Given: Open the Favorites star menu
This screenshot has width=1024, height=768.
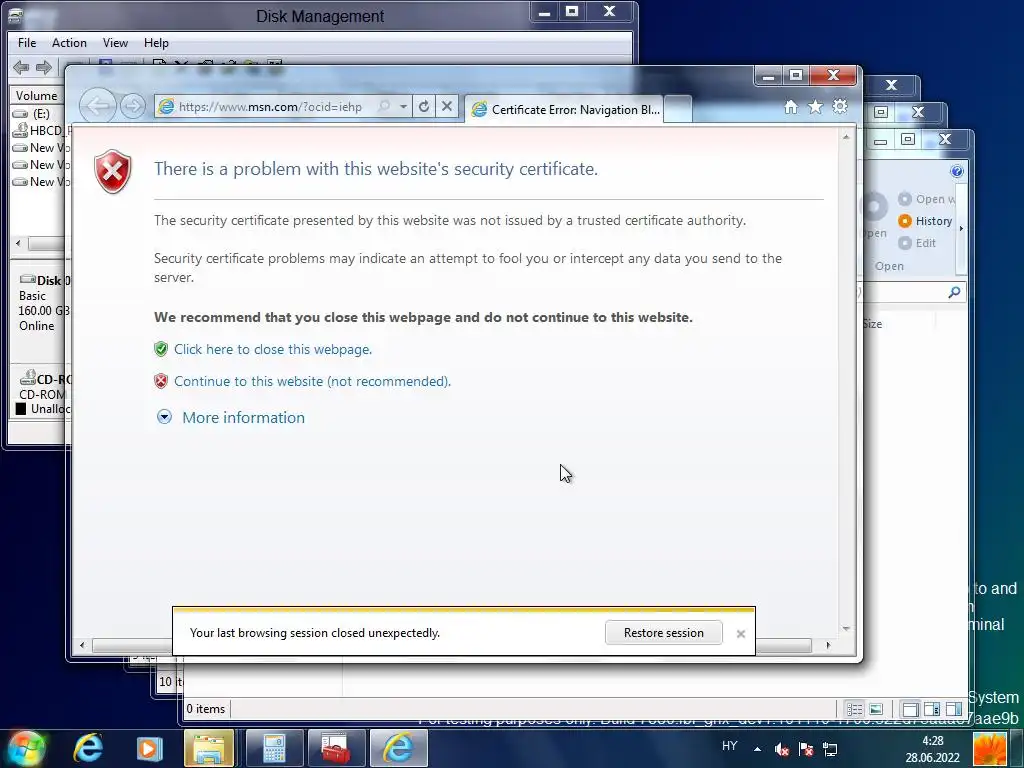Looking at the screenshot, I should coord(816,107).
